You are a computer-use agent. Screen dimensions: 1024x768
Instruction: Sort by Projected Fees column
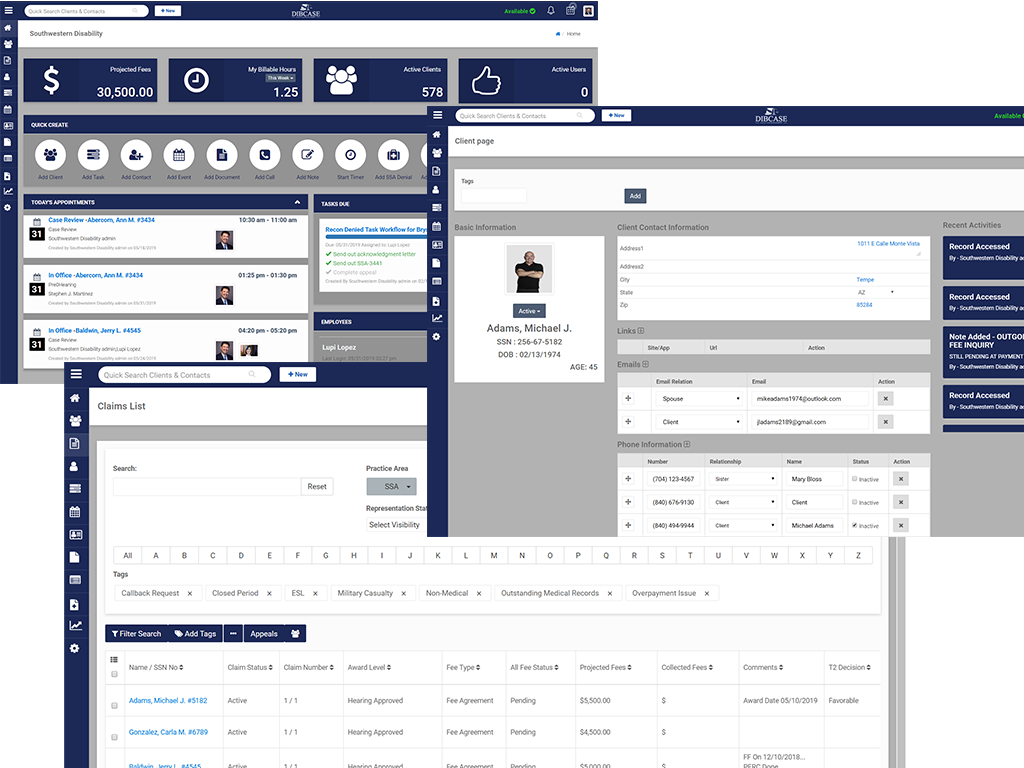pyautogui.click(x=605, y=667)
